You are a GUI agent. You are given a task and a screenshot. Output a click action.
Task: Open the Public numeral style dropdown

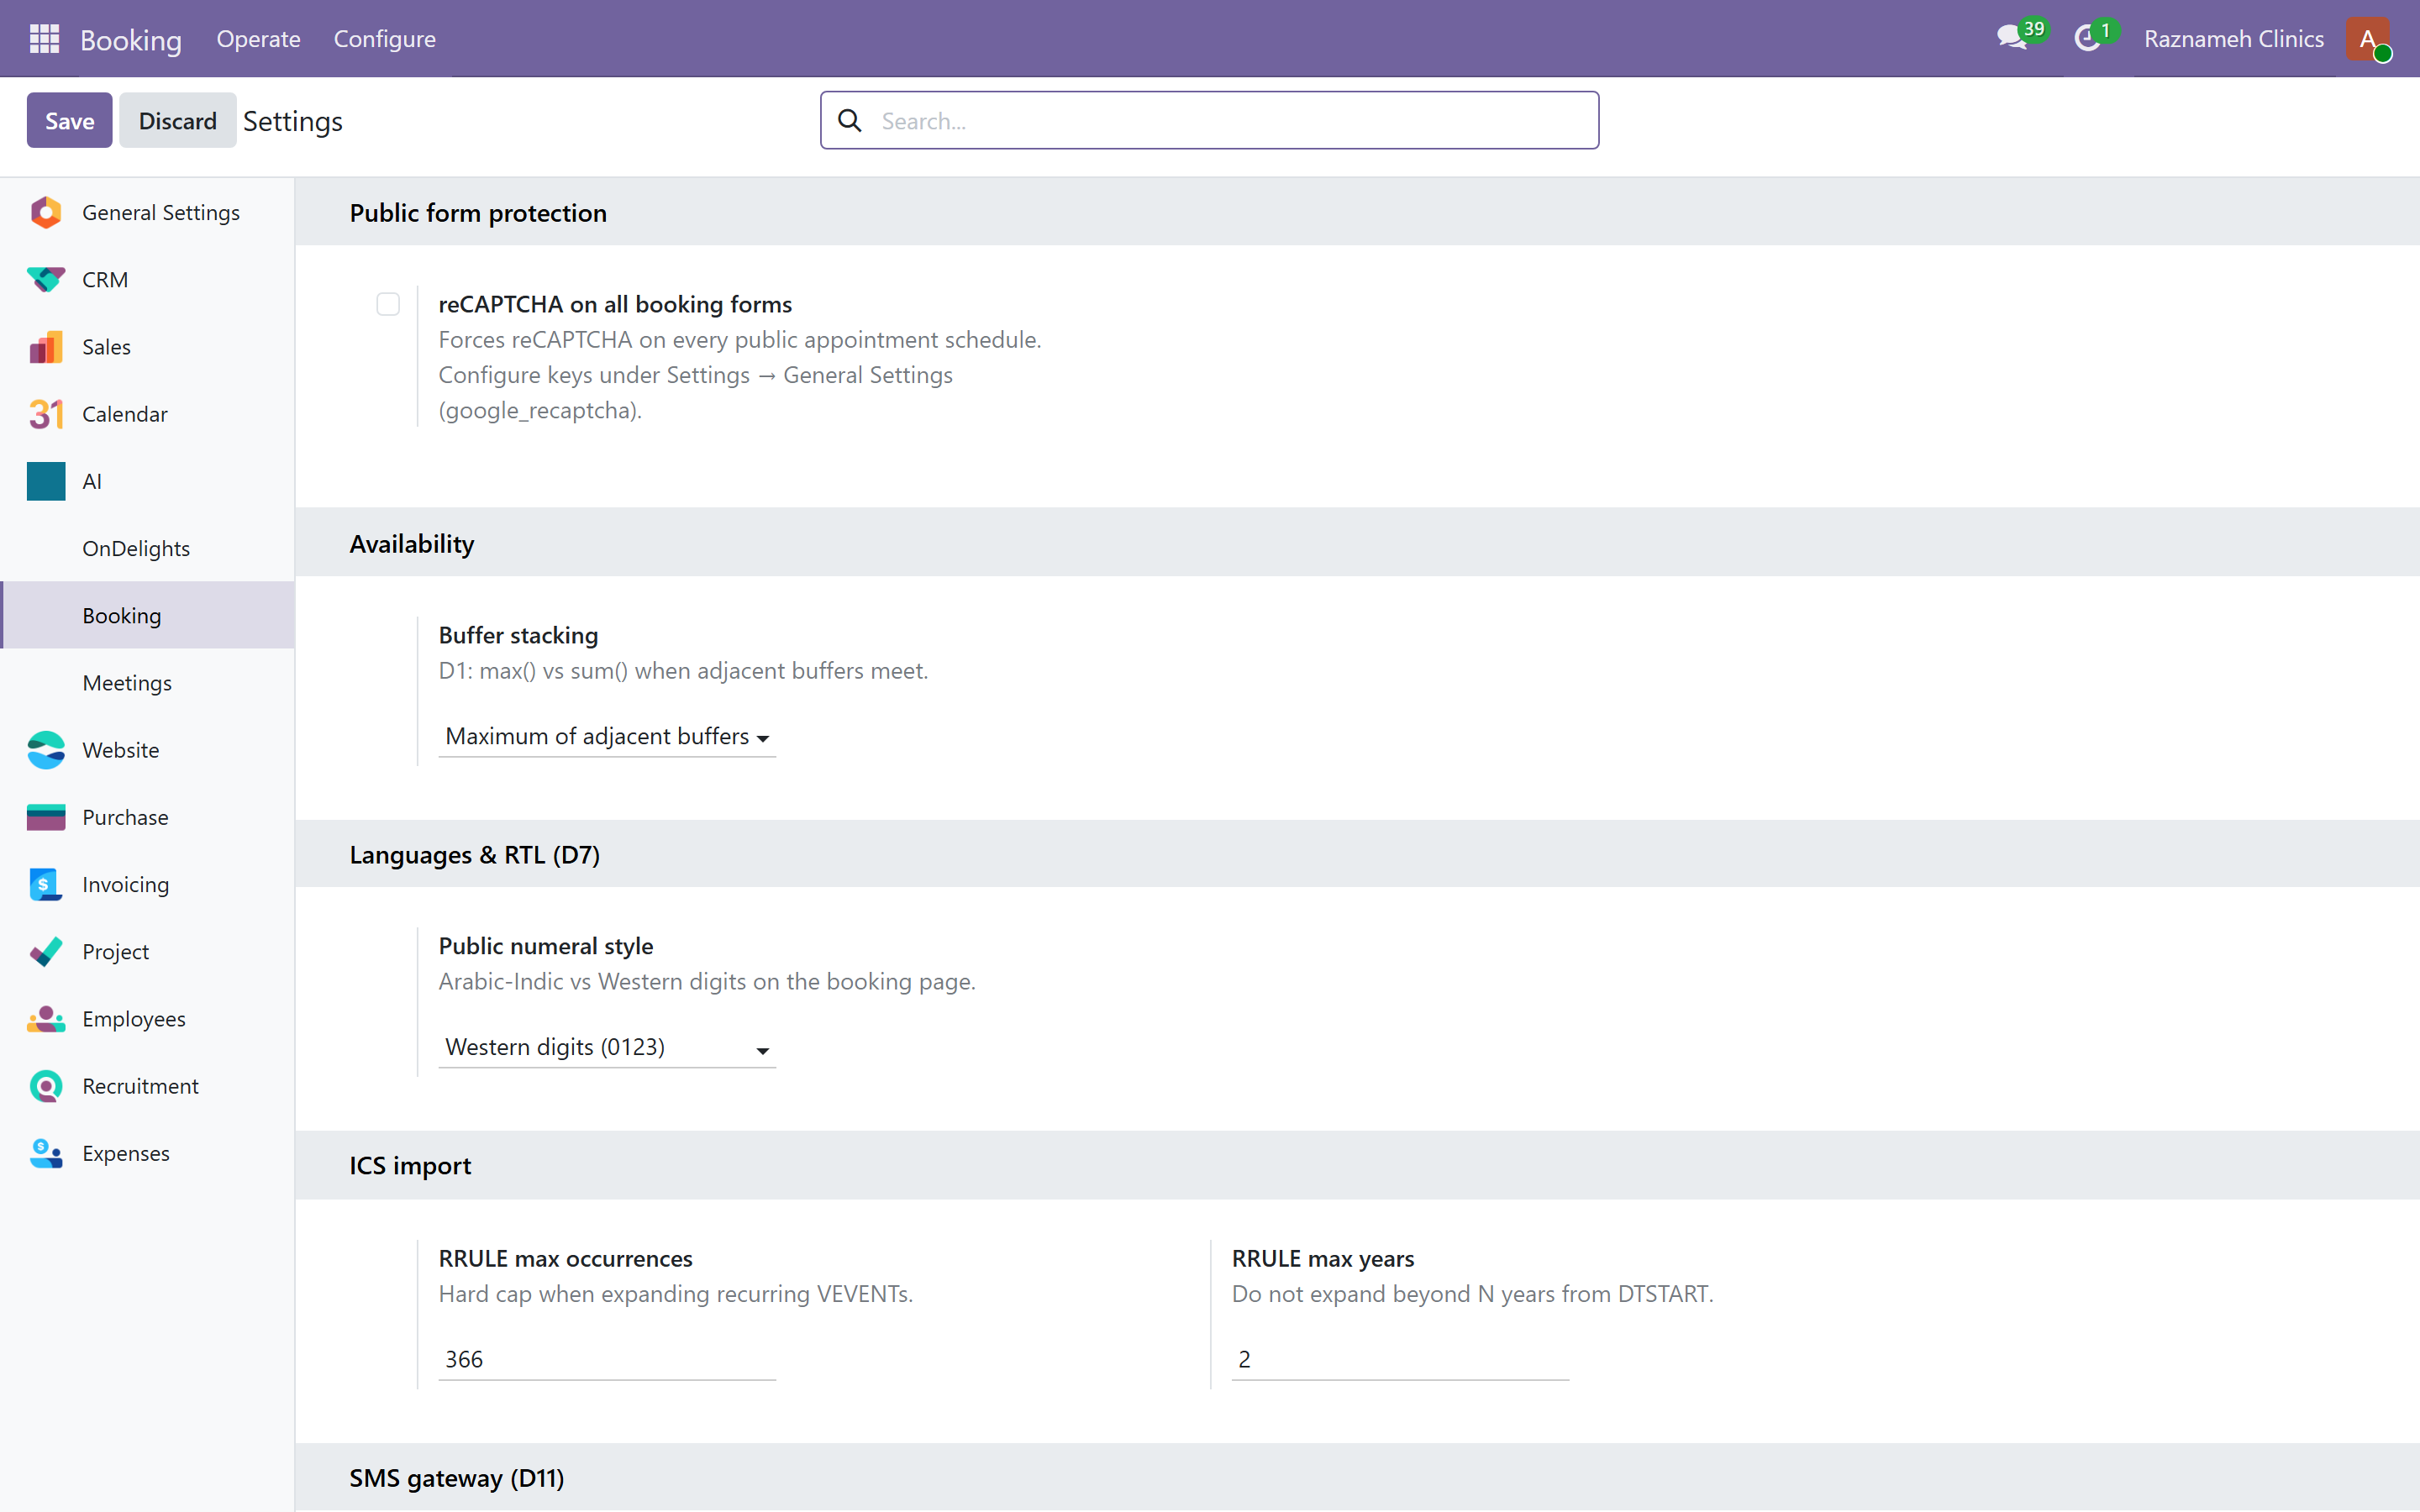tap(607, 1048)
